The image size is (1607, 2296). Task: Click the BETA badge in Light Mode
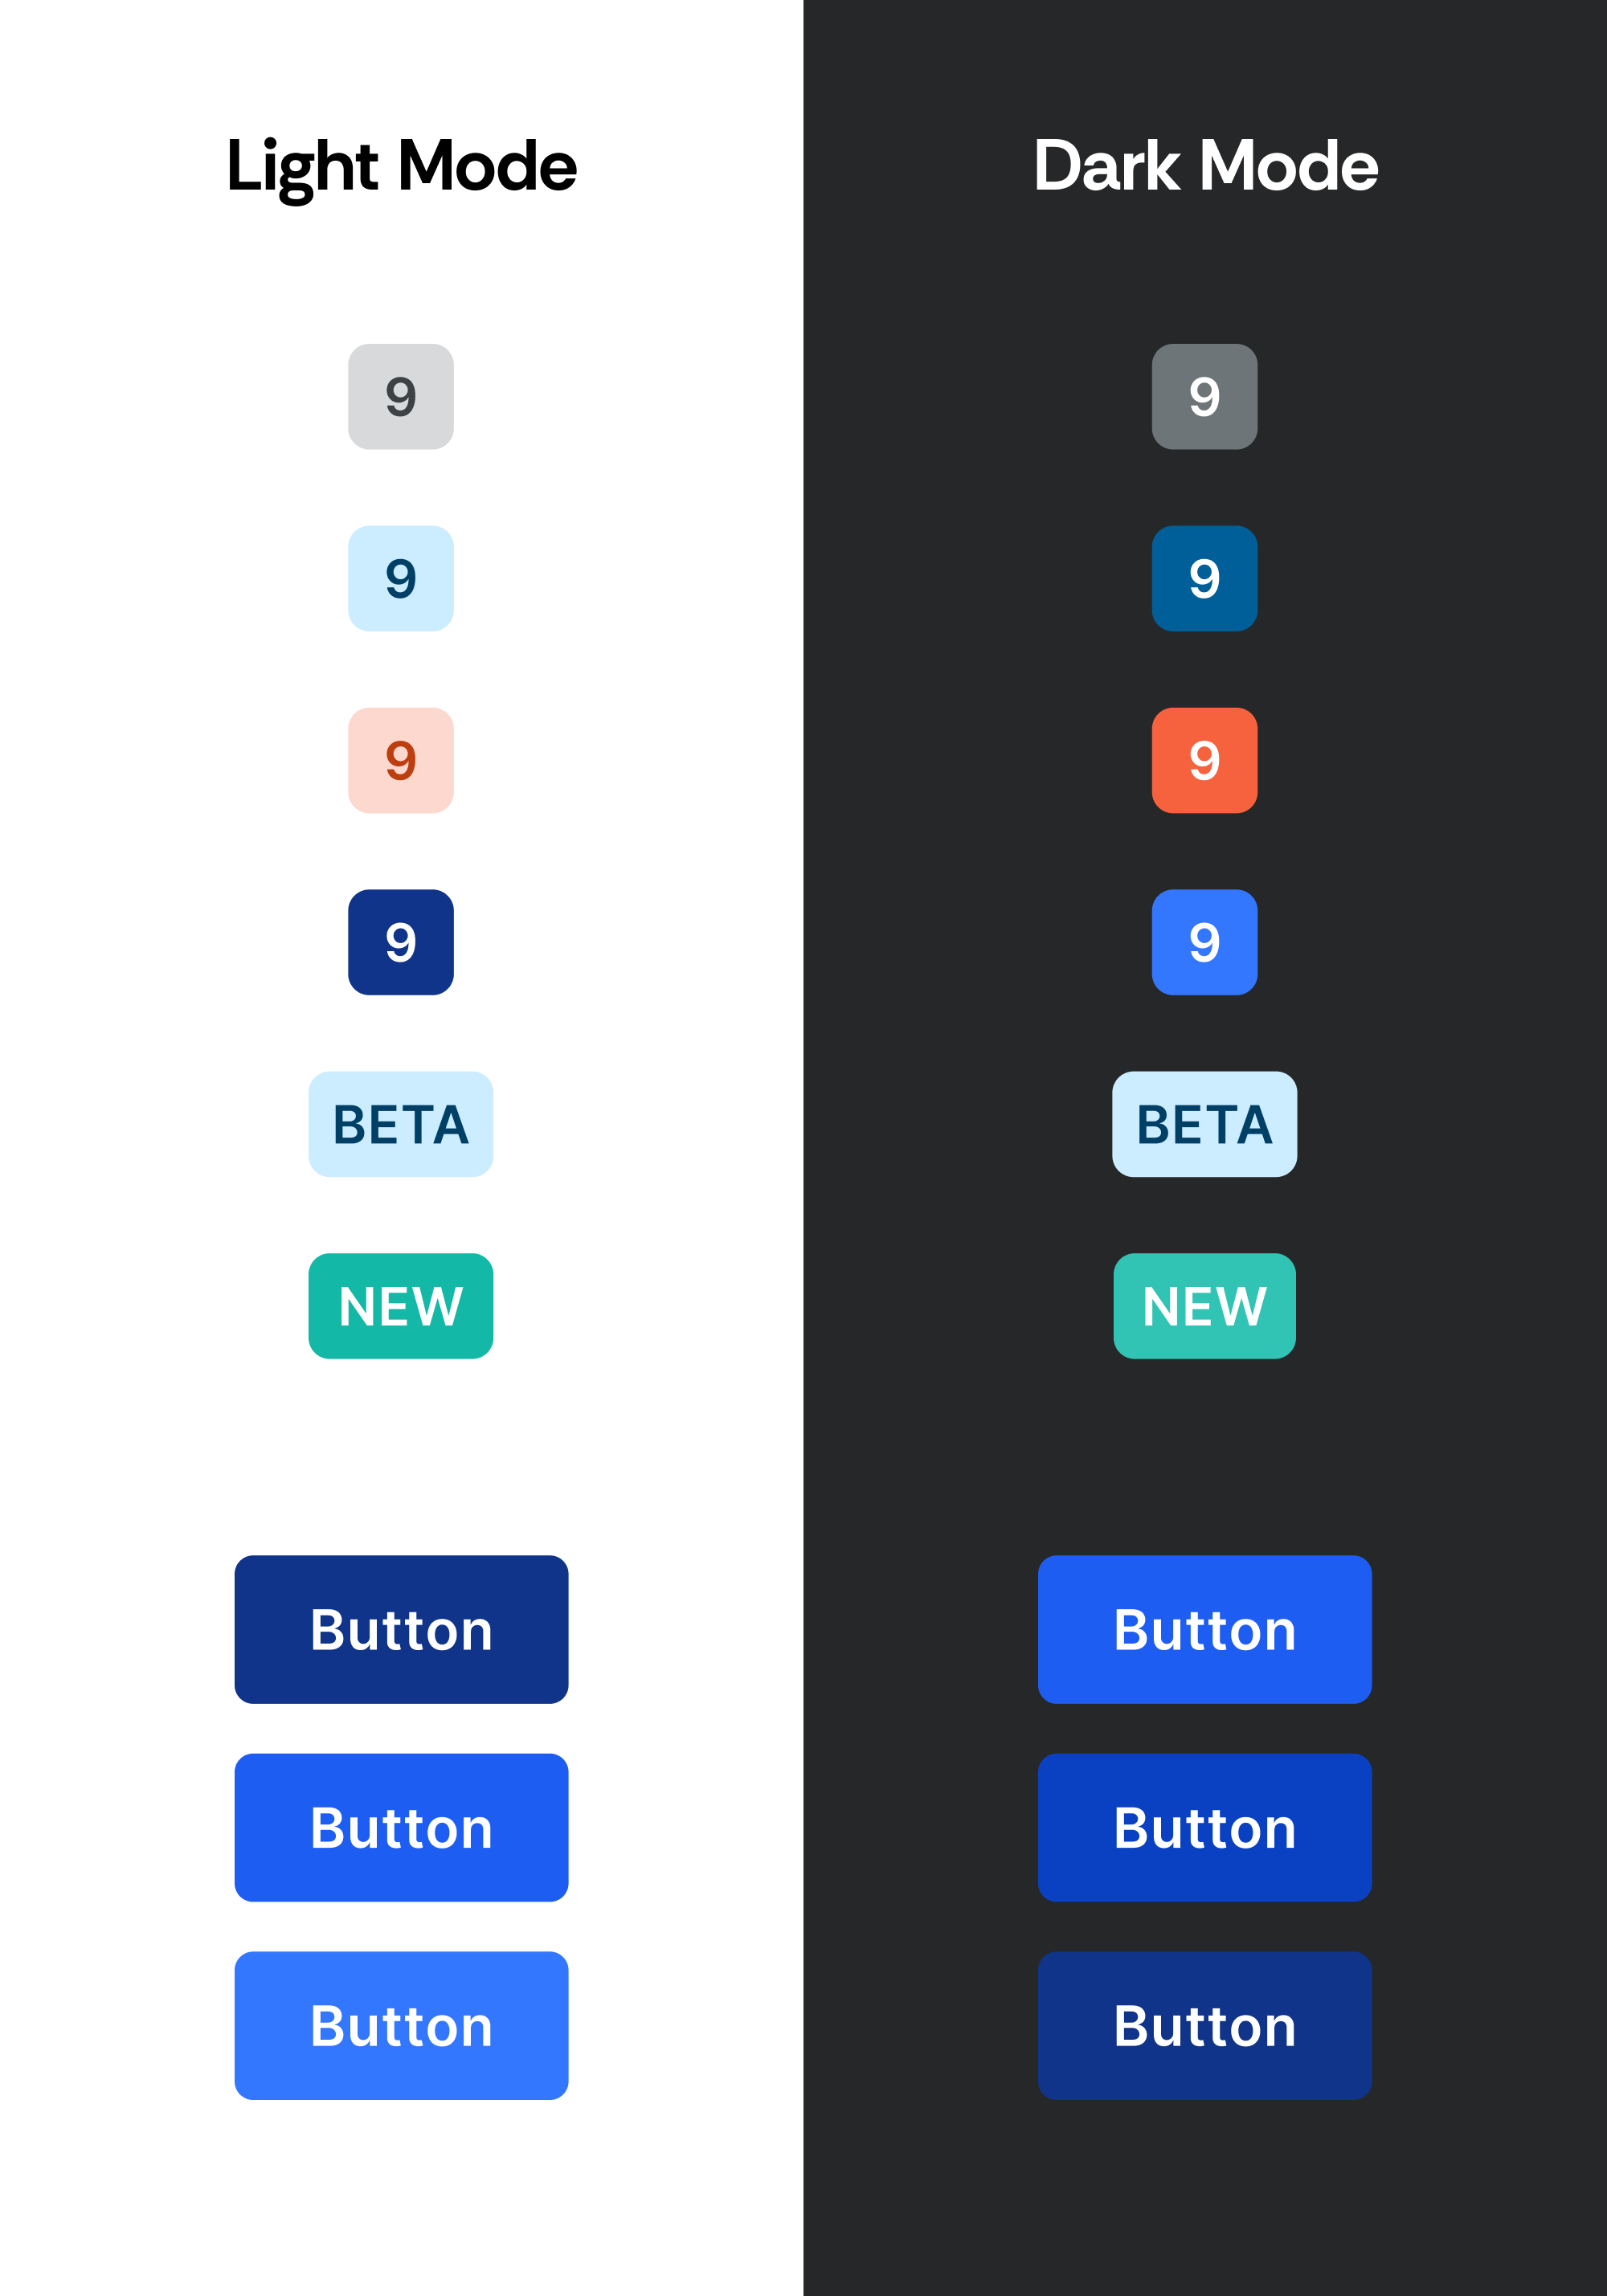[x=400, y=1124]
